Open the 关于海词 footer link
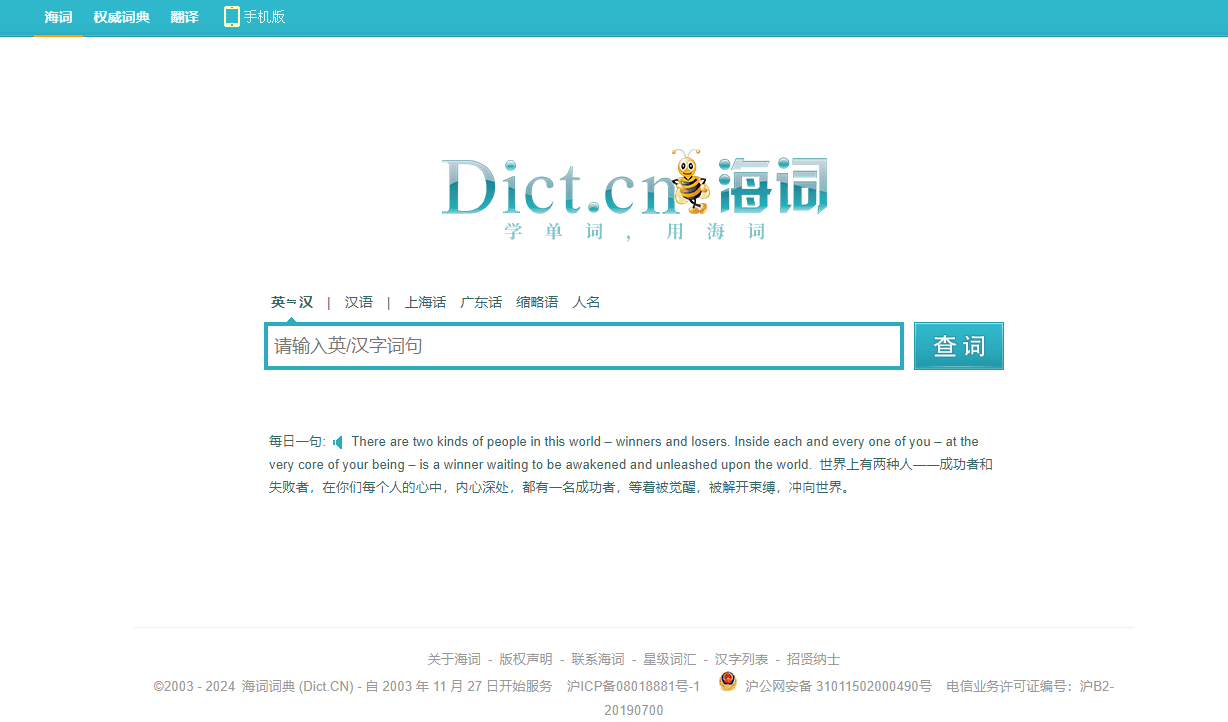Viewport: 1228px width, 722px height. tap(454, 659)
